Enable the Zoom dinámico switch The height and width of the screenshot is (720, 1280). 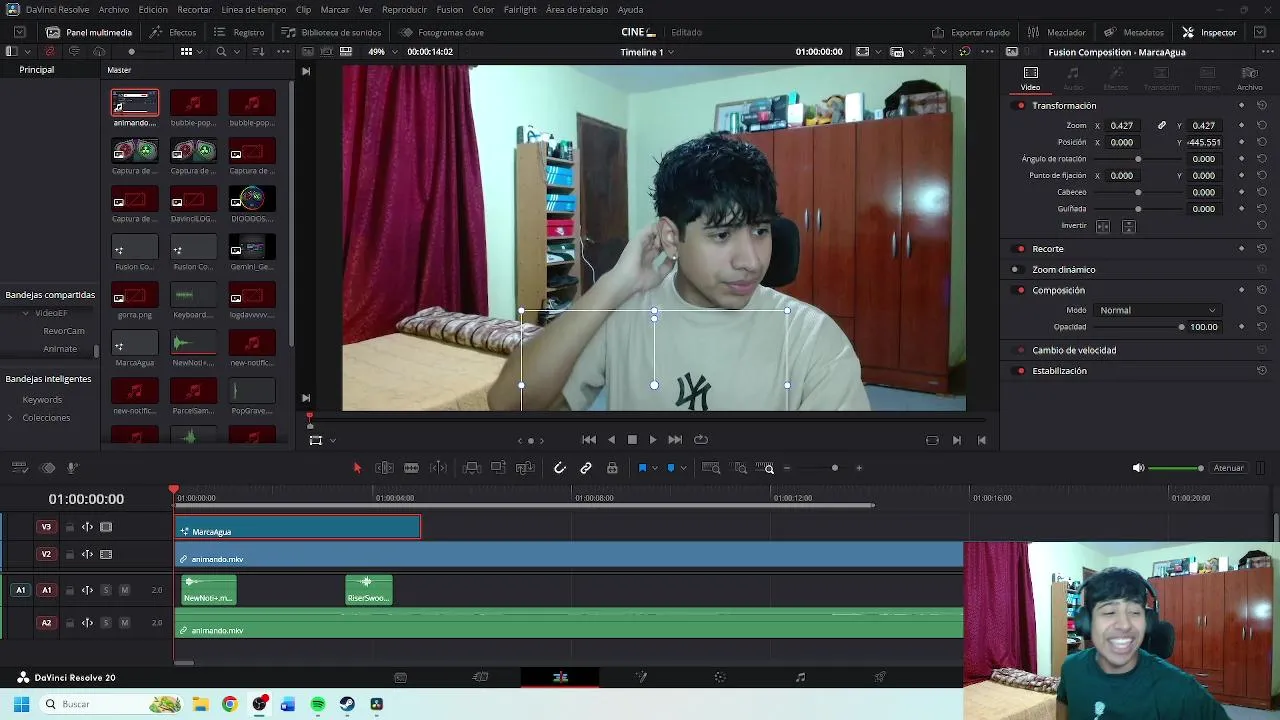click(x=1016, y=270)
